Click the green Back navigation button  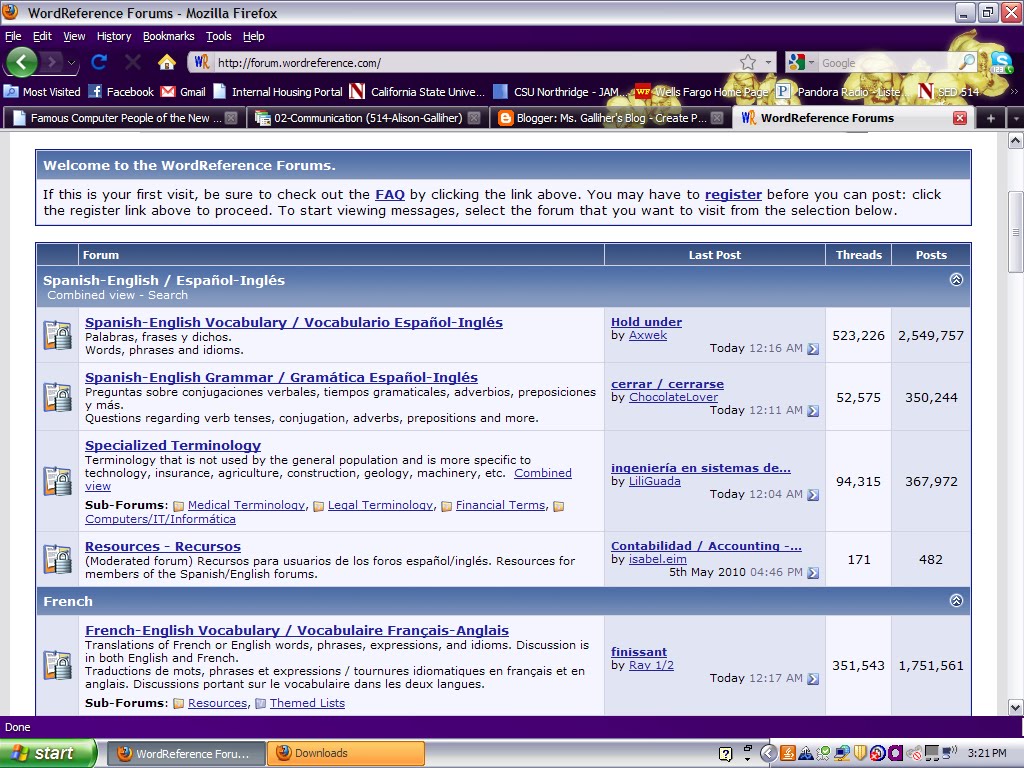22,63
